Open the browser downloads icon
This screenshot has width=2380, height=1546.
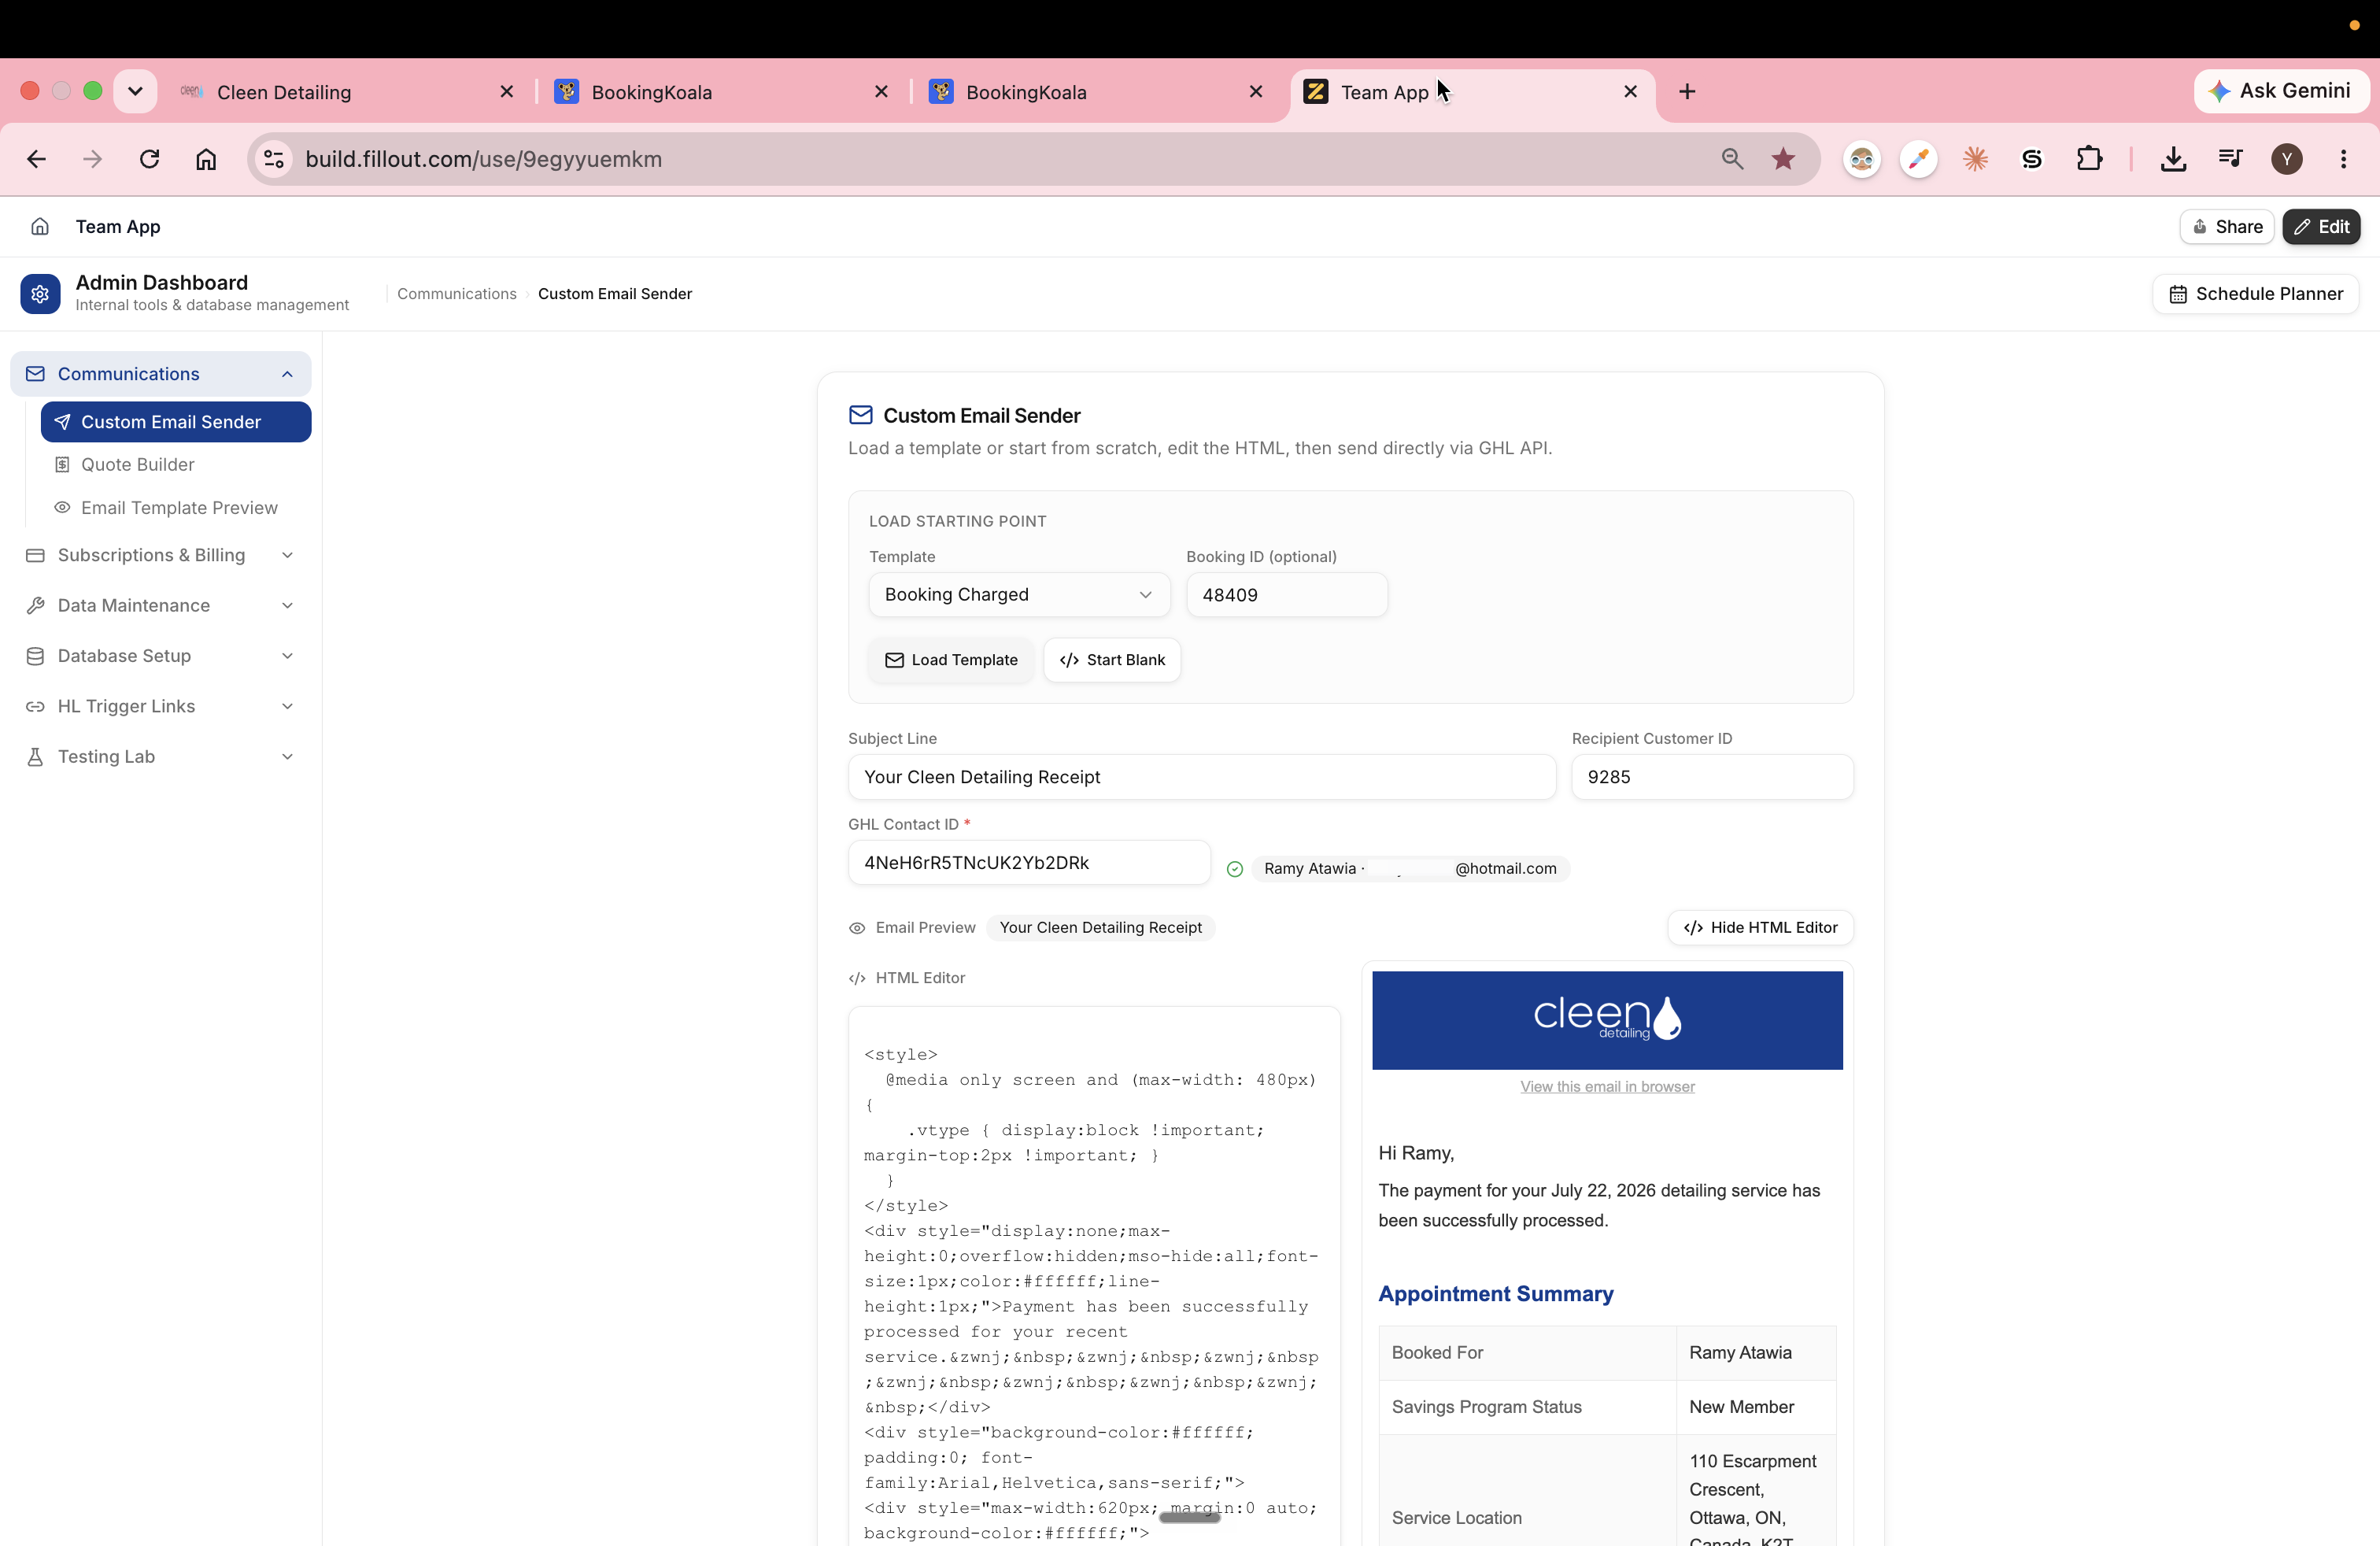click(x=2173, y=159)
